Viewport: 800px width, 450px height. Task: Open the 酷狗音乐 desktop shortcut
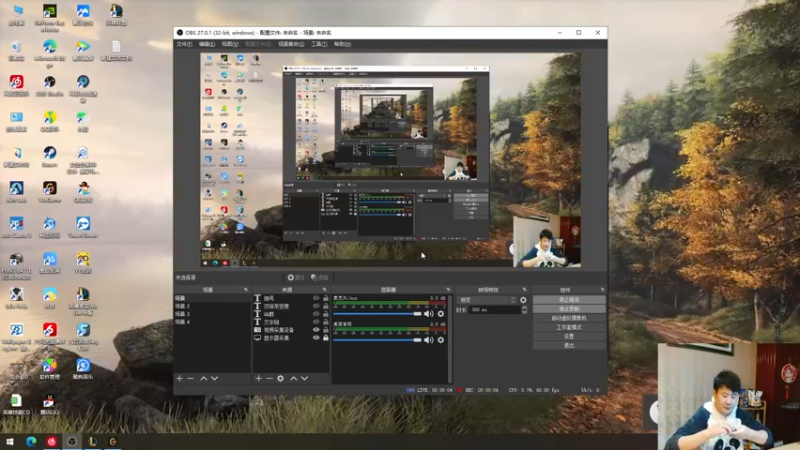(83, 369)
